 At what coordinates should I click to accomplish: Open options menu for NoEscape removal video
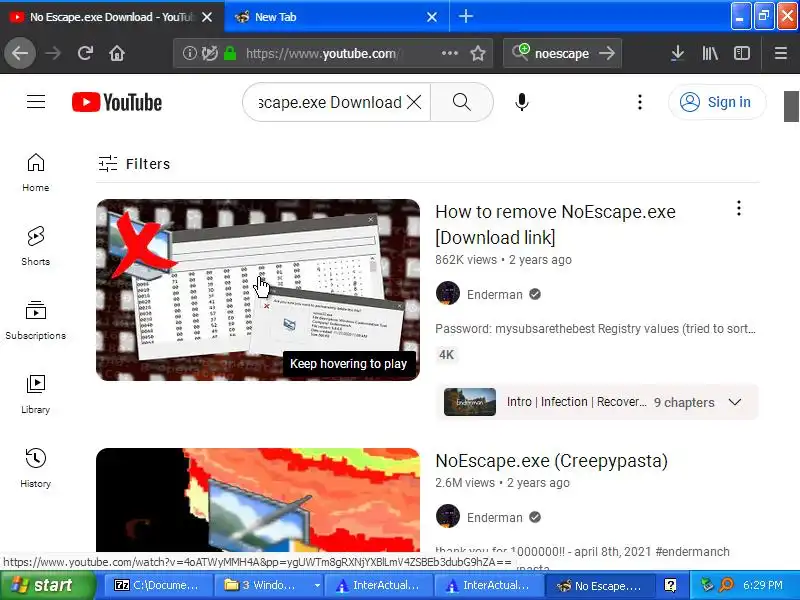[739, 208]
